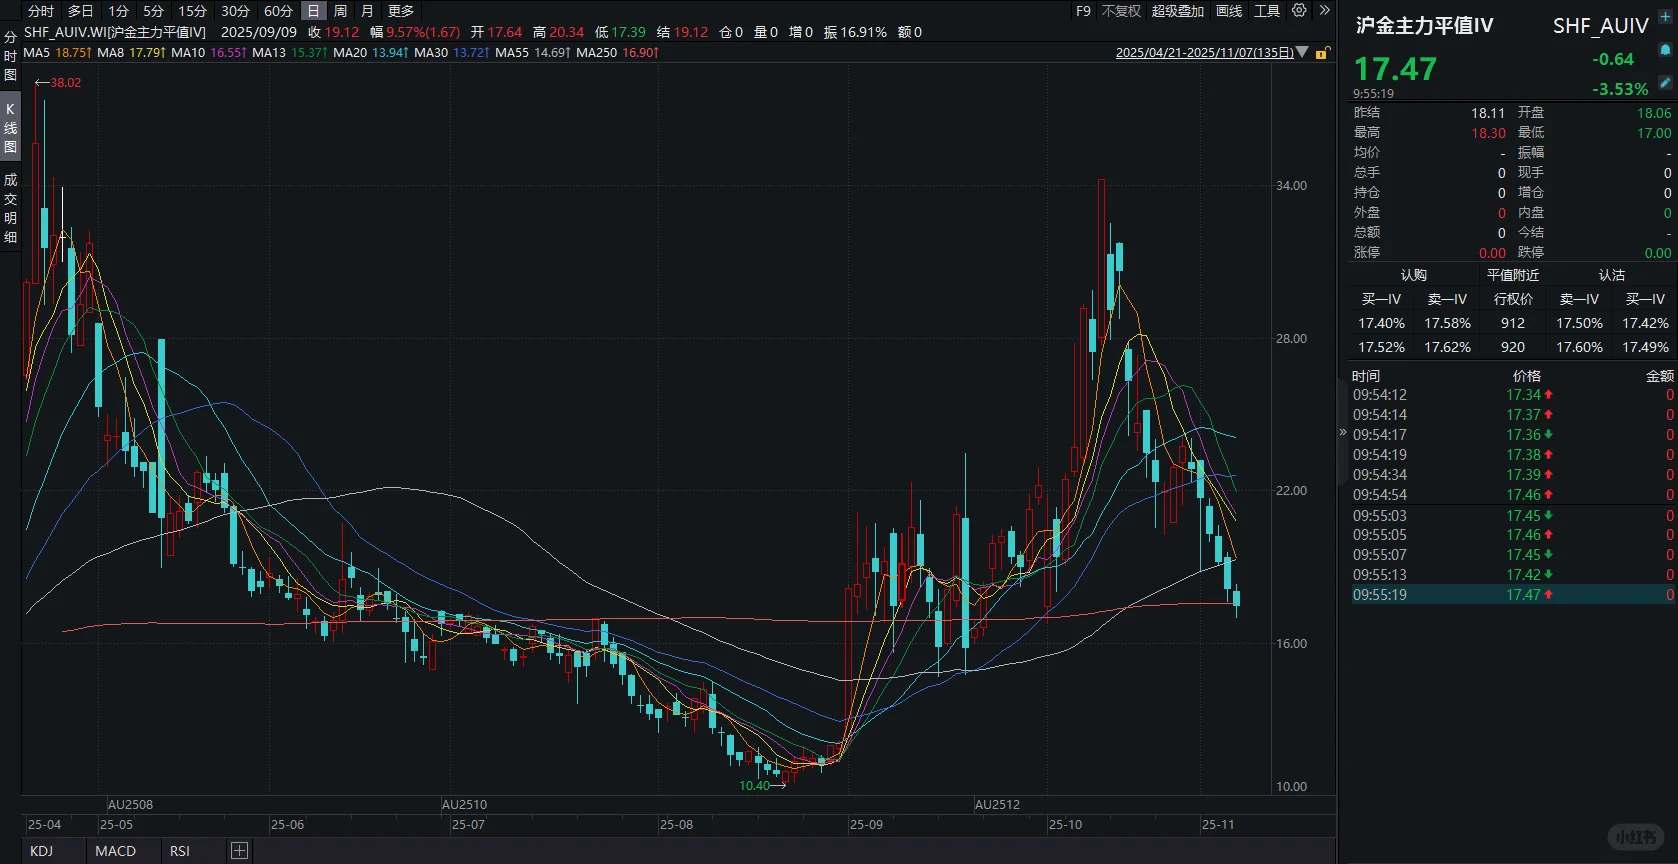The image size is (1678, 864).
Task: Click the date range 2025/04/21-2025/11/07 link
Action: point(1204,53)
